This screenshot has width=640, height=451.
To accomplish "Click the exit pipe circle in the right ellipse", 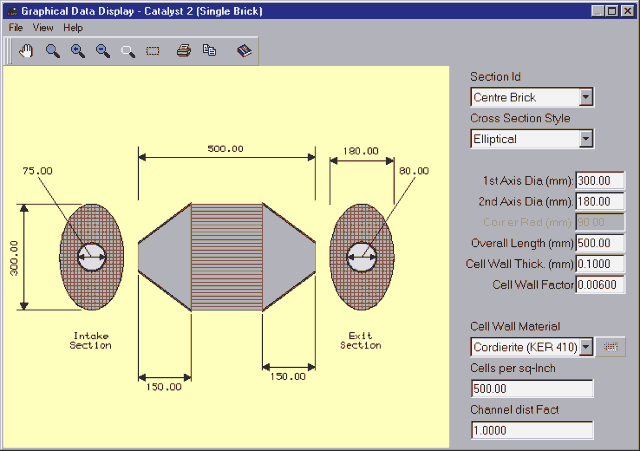I will [362, 257].
